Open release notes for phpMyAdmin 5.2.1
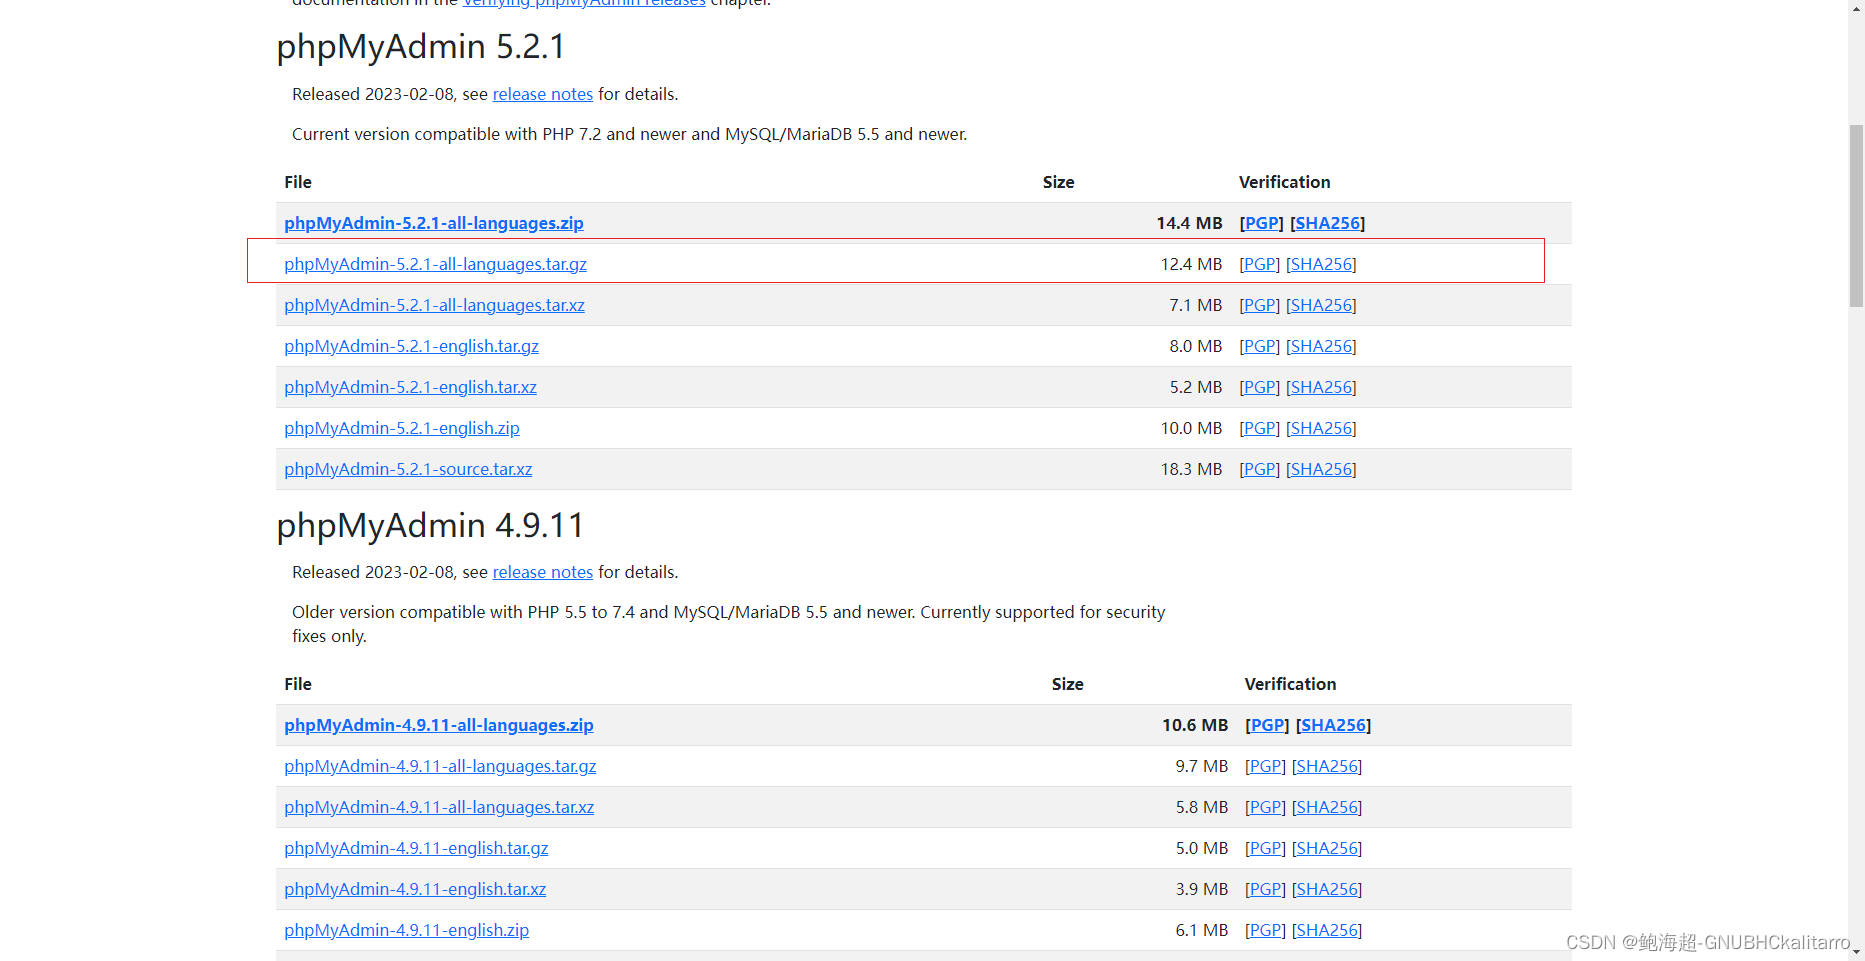1865x961 pixels. pyautogui.click(x=542, y=94)
